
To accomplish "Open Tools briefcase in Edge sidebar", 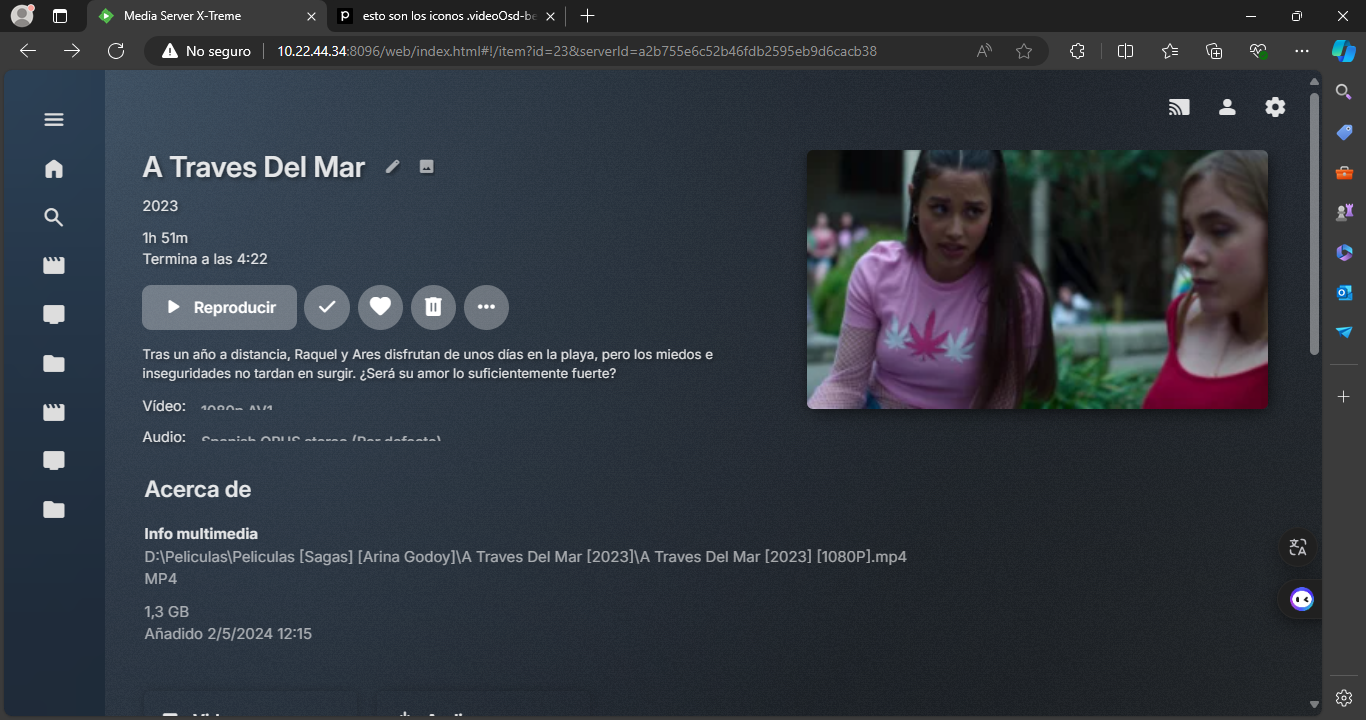I will [1344, 172].
